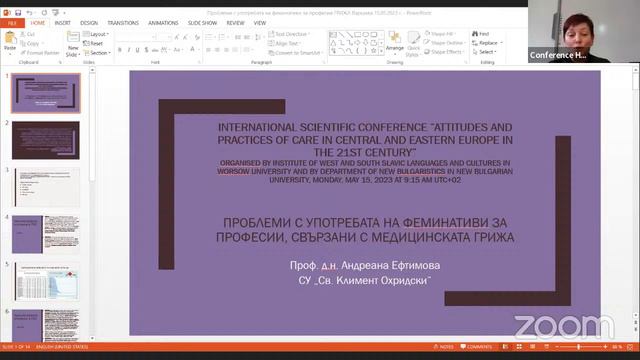Insert a New Slide via icon

coord(73,37)
